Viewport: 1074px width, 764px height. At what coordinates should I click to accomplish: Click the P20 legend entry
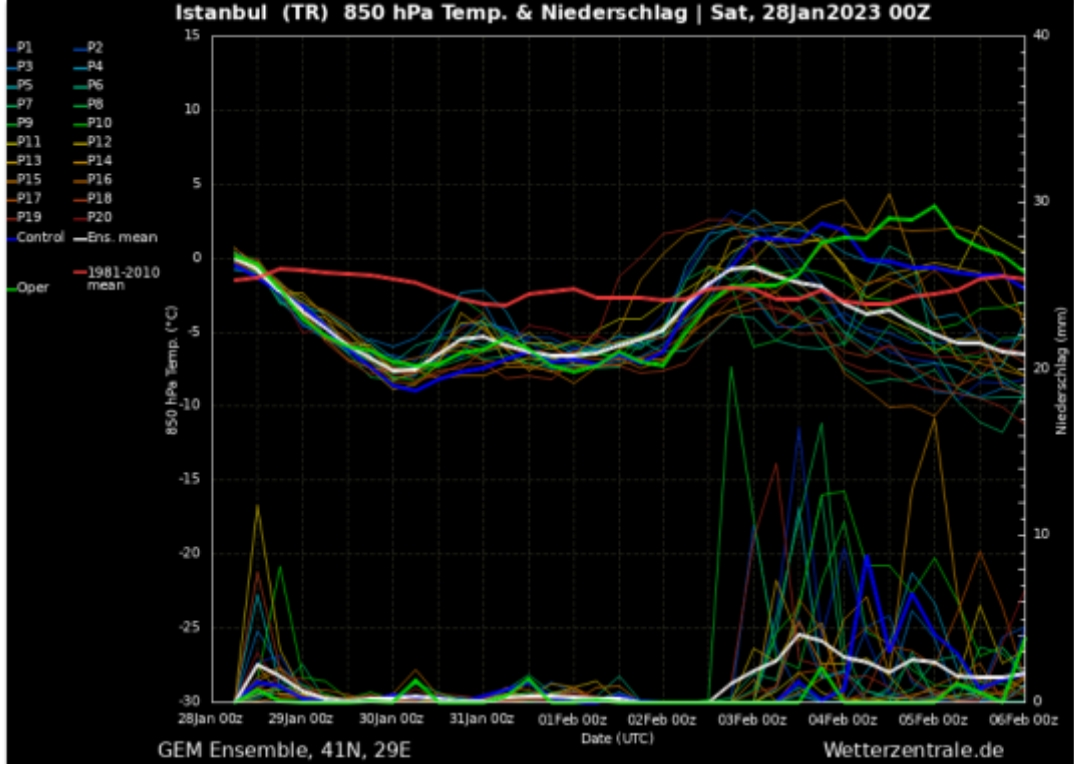[x=98, y=217]
